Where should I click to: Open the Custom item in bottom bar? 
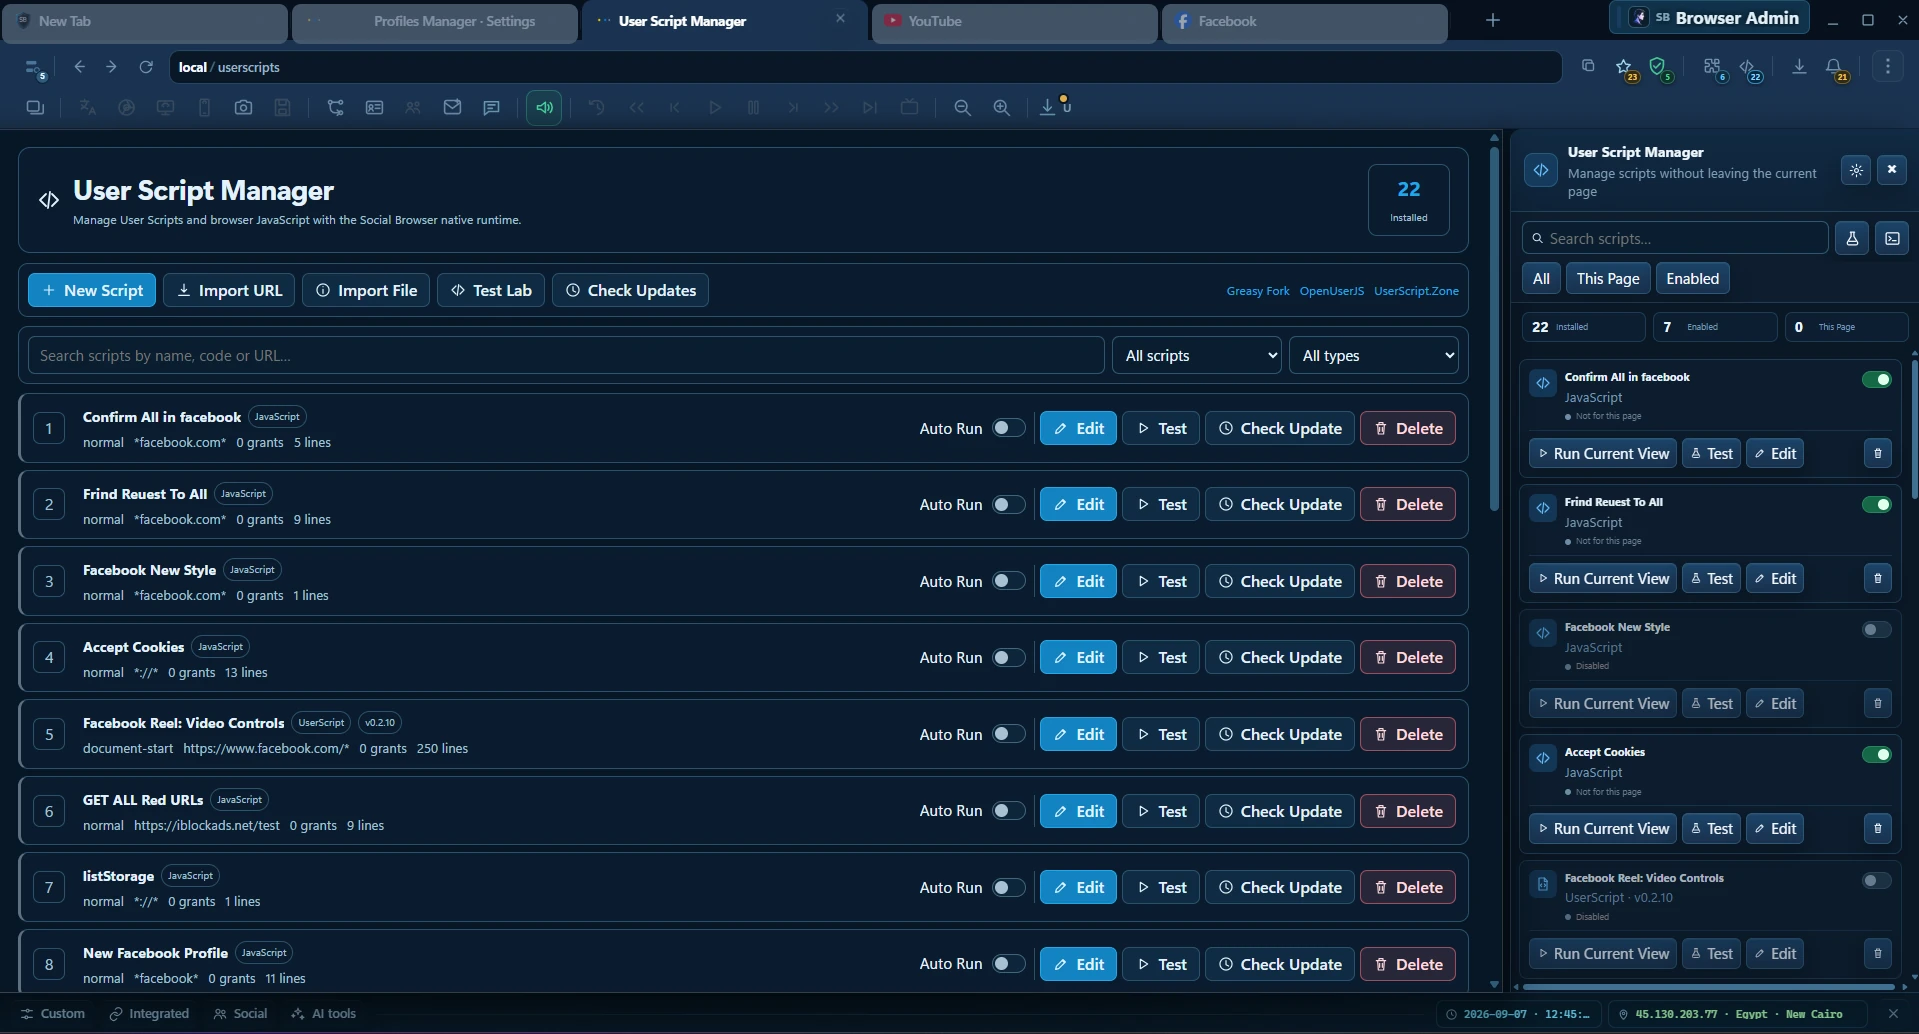[x=52, y=1013]
